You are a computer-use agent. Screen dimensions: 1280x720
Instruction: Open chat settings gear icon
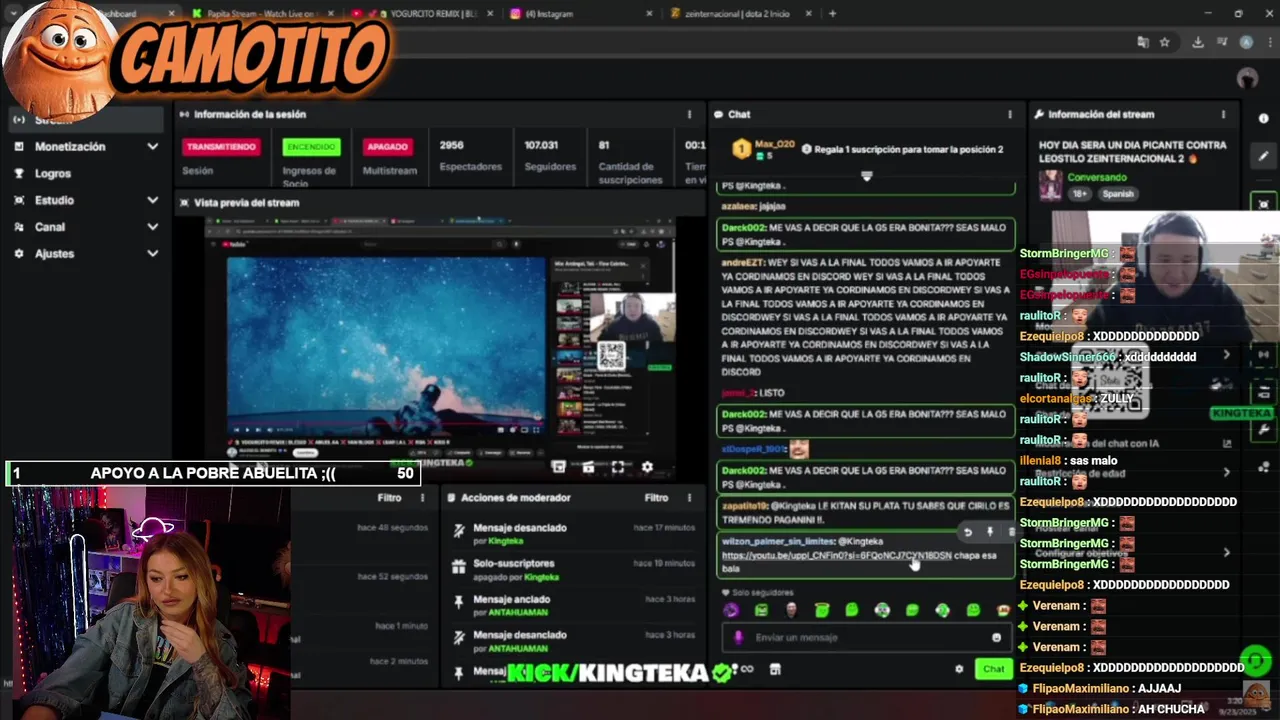(x=959, y=669)
